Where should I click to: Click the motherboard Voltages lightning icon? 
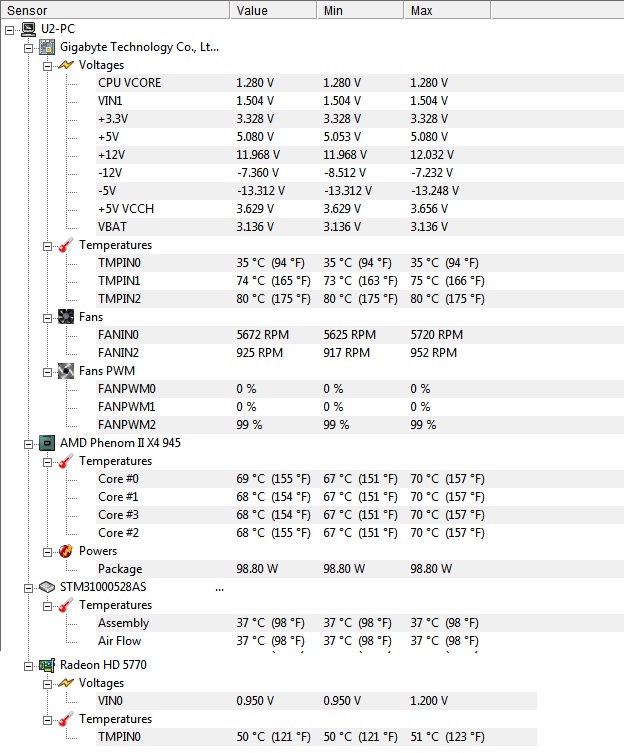[x=66, y=65]
